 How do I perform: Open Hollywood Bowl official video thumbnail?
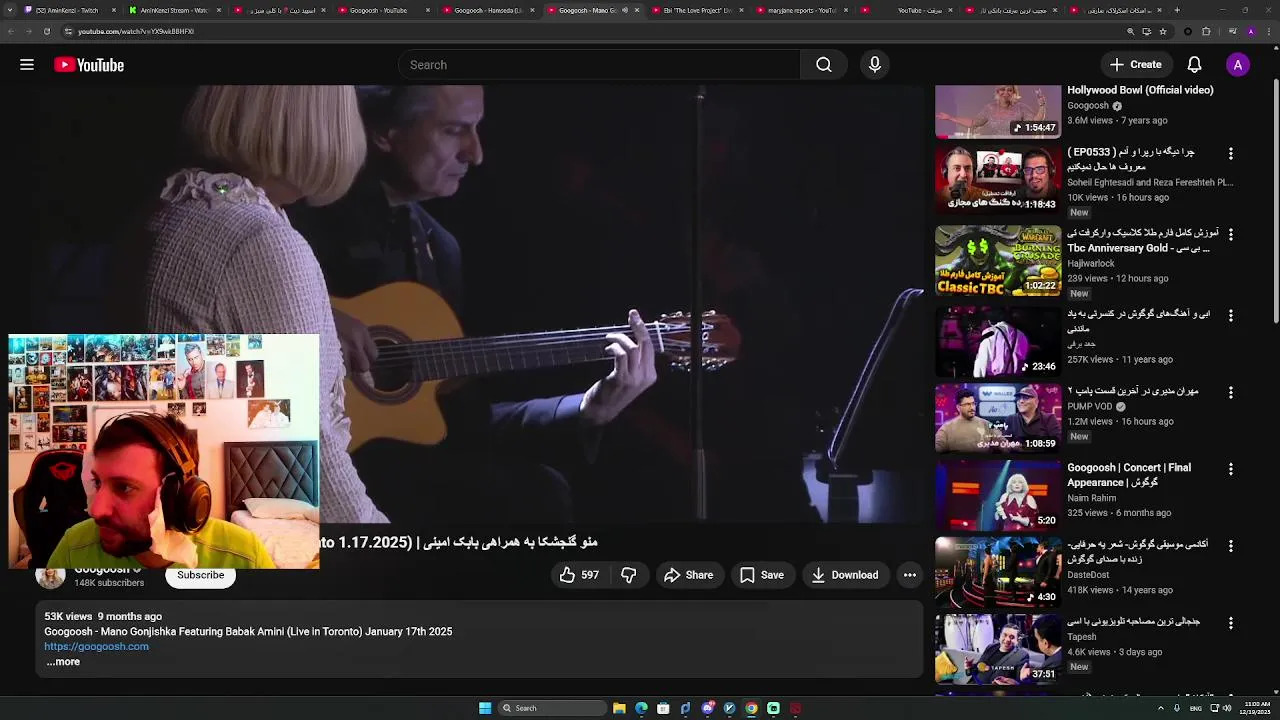pos(998,111)
